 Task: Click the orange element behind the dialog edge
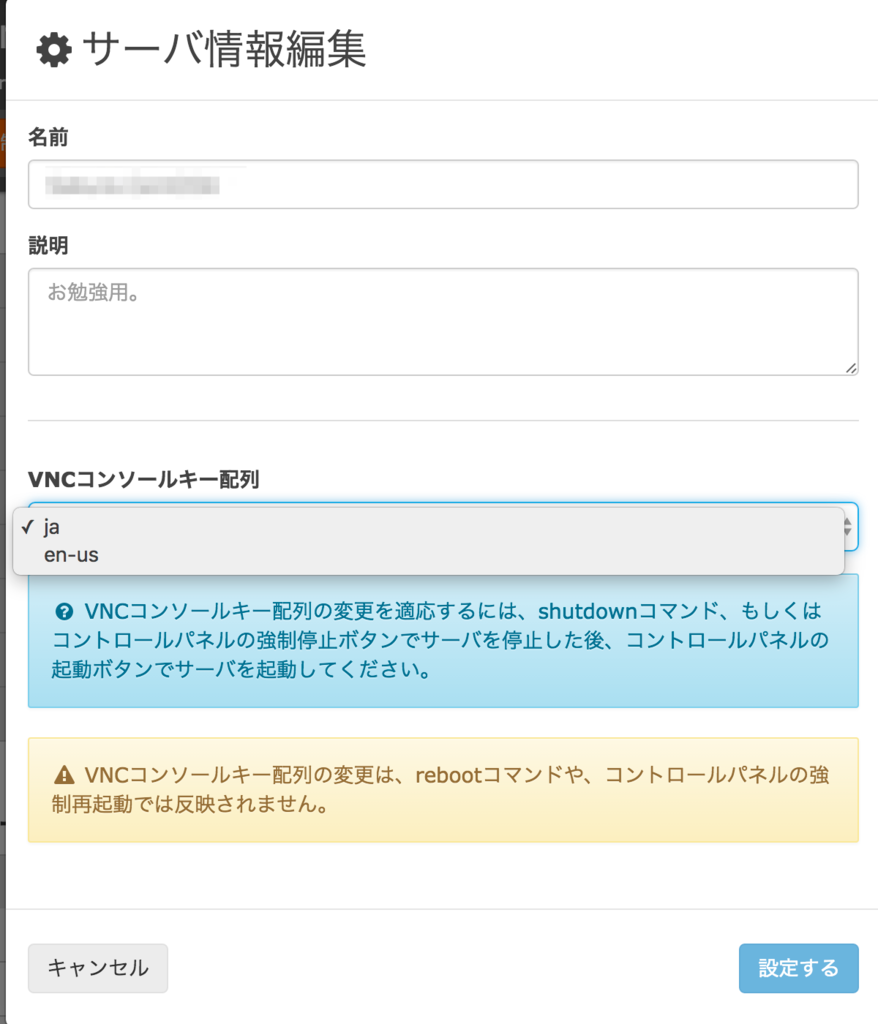(3, 142)
